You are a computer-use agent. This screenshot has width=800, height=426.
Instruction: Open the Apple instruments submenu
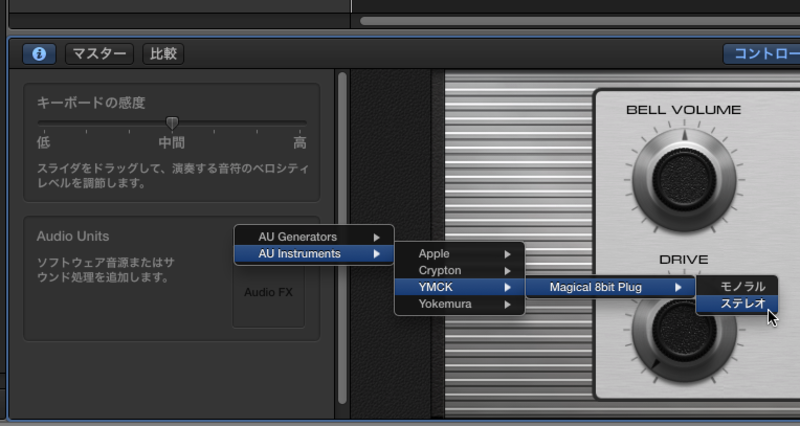tap(460, 254)
